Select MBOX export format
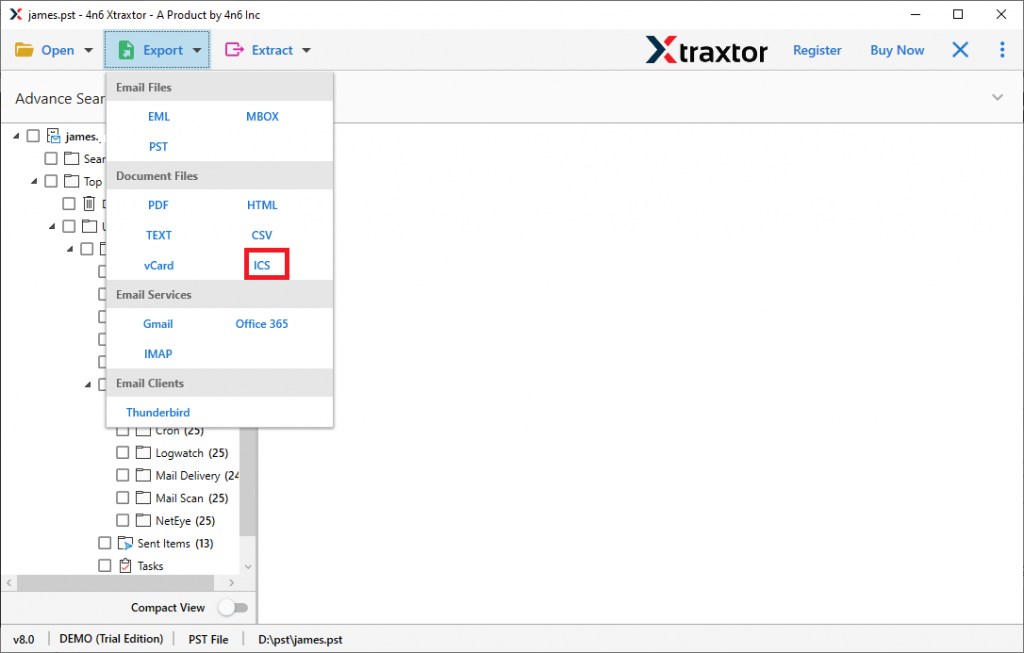 point(263,116)
